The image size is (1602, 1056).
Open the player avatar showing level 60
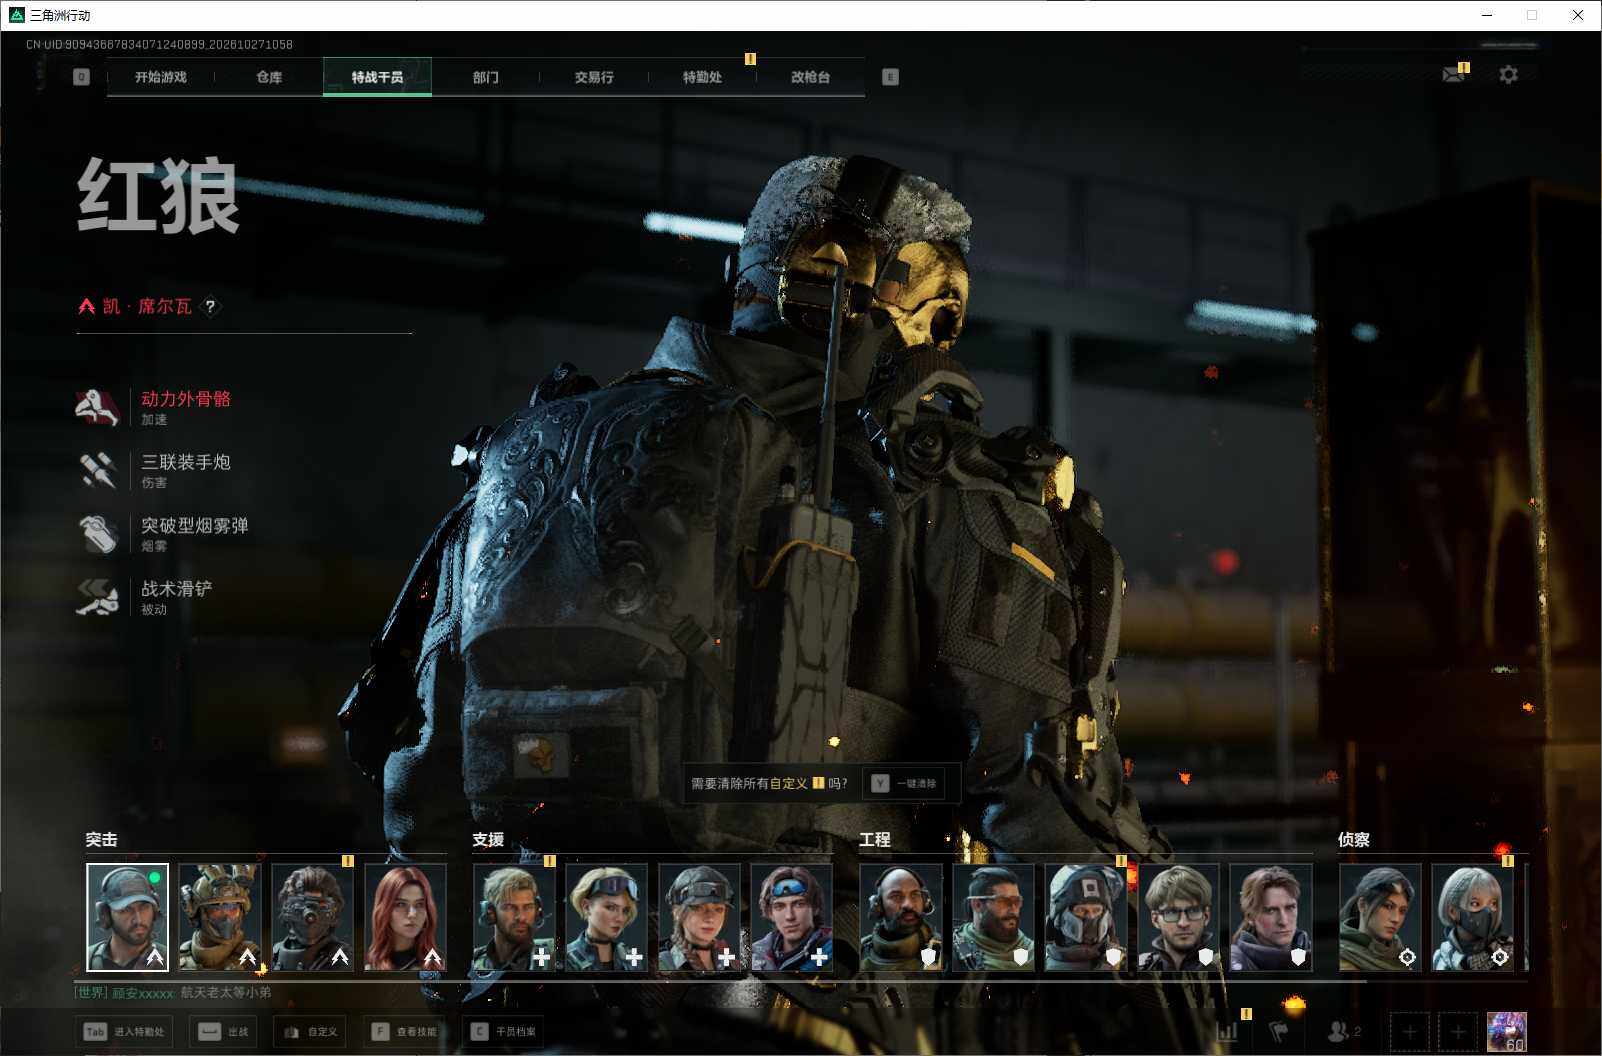pyautogui.click(x=1506, y=1032)
